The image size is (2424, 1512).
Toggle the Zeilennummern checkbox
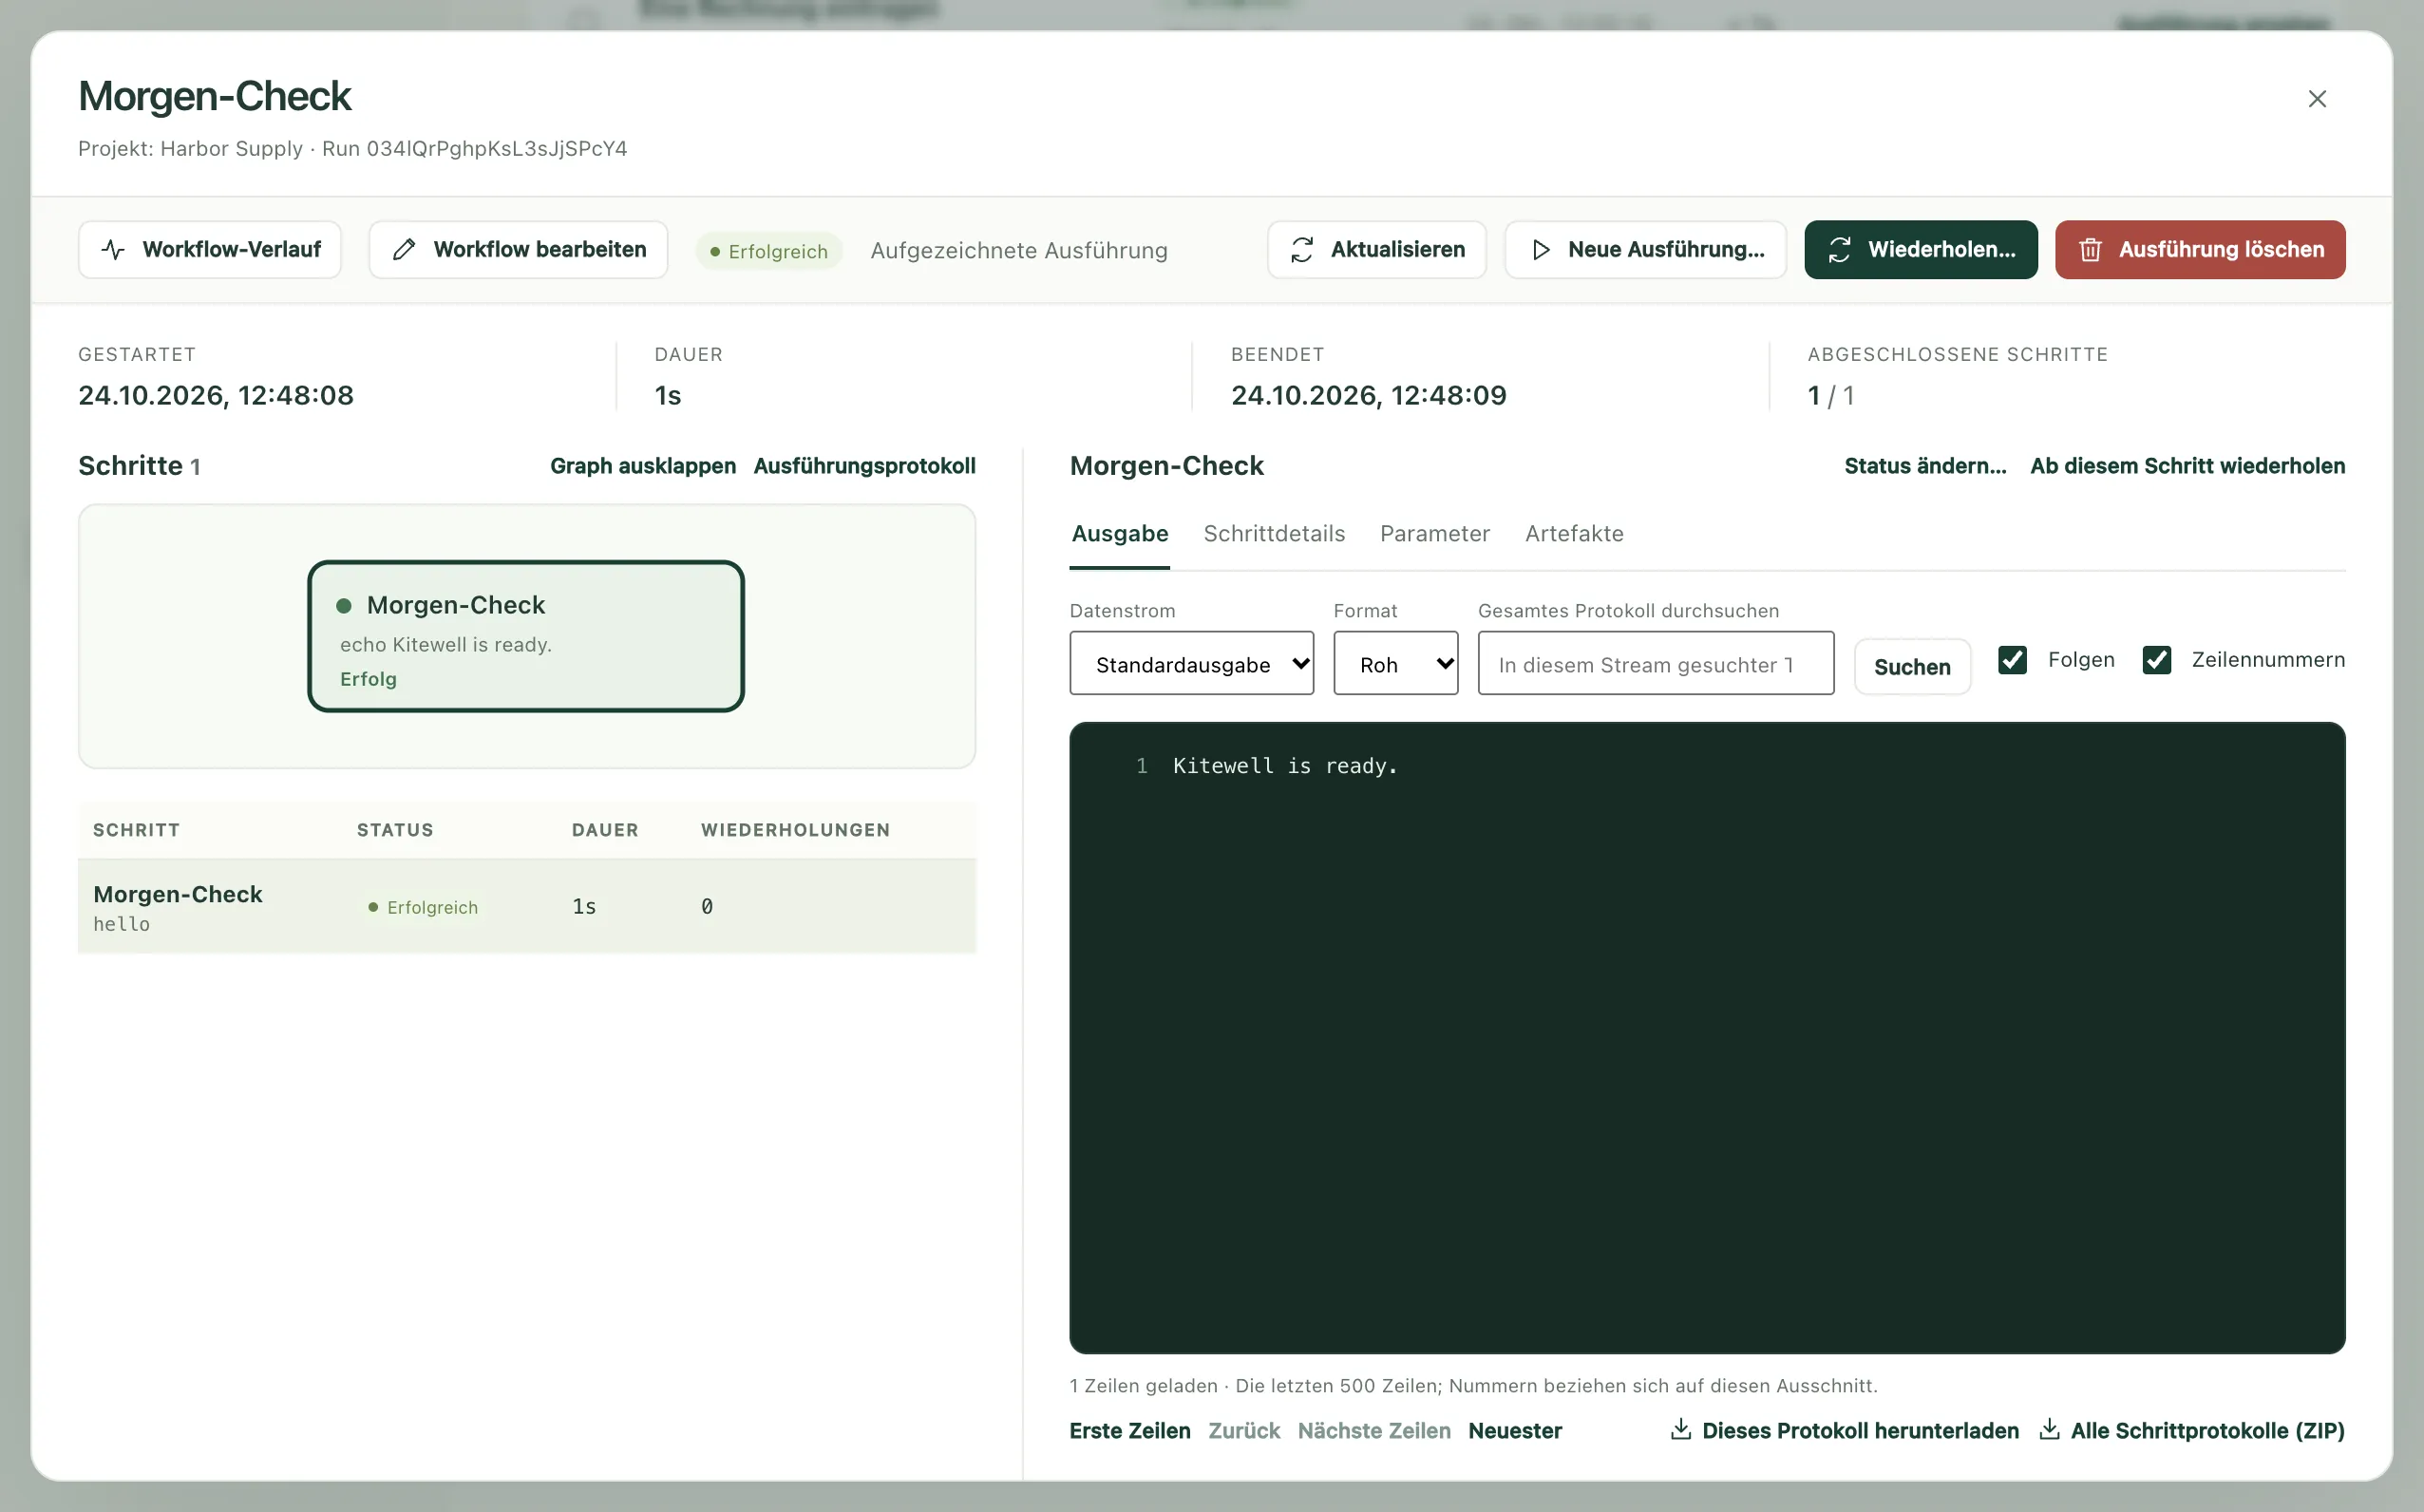pos(2157,660)
